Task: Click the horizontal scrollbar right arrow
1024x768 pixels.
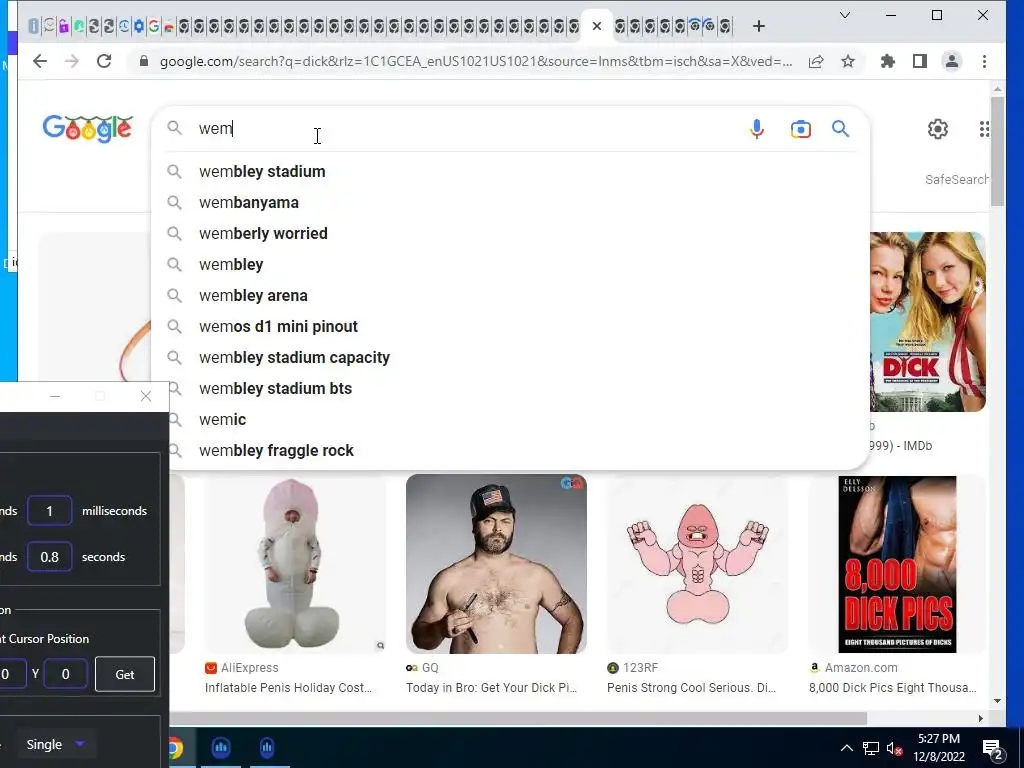Action: pyautogui.click(x=981, y=718)
